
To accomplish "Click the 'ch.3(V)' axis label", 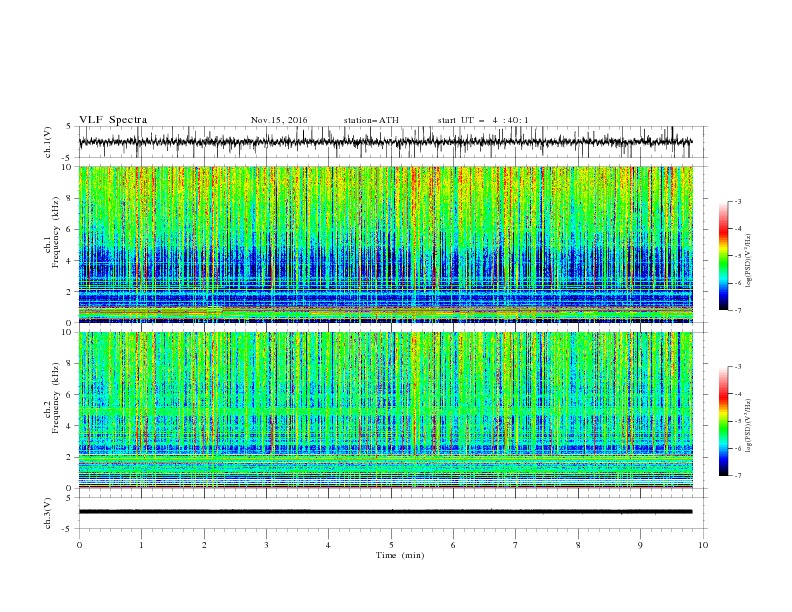I will point(48,513).
